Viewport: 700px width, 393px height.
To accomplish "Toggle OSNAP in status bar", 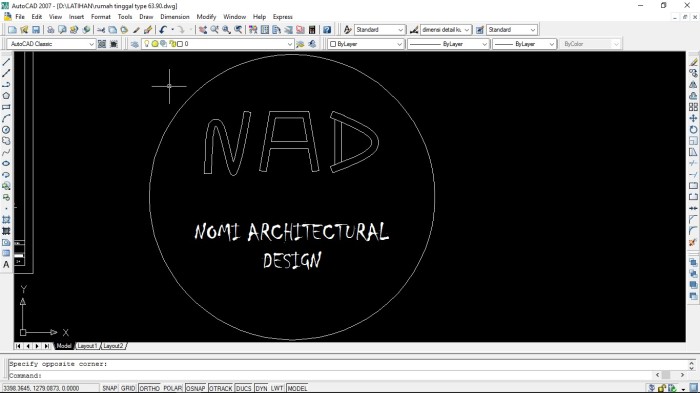I will coord(196,389).
